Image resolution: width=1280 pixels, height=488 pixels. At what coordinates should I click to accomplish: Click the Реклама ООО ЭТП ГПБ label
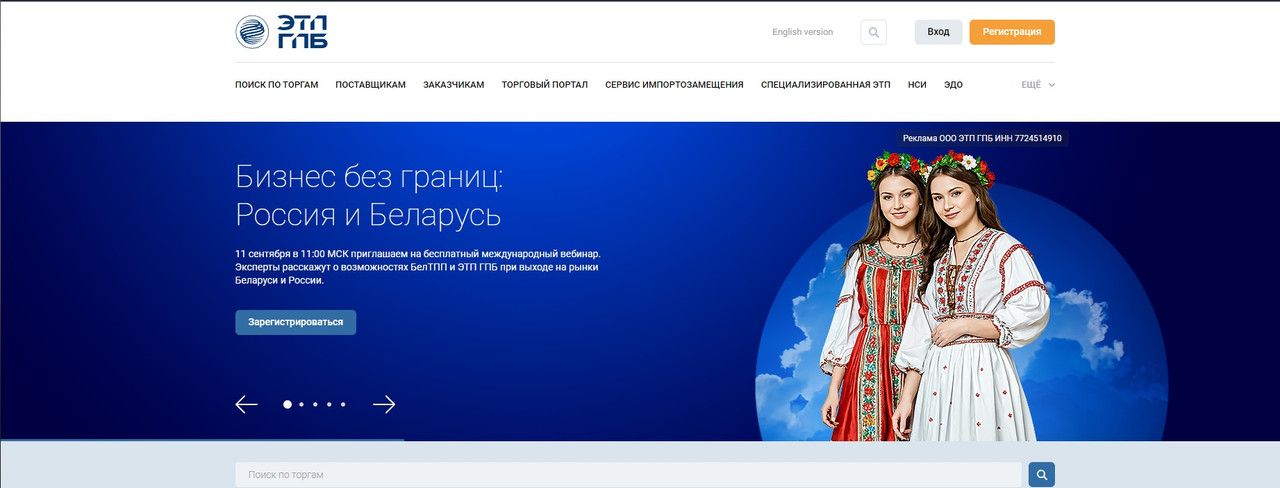tap(982, 138)
